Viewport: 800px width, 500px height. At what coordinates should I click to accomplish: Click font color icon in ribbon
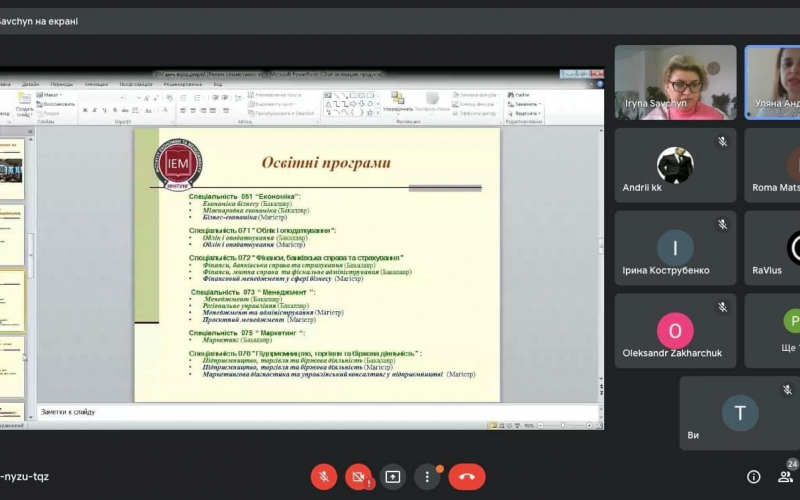pyautogui.click(x=165, y=110)
